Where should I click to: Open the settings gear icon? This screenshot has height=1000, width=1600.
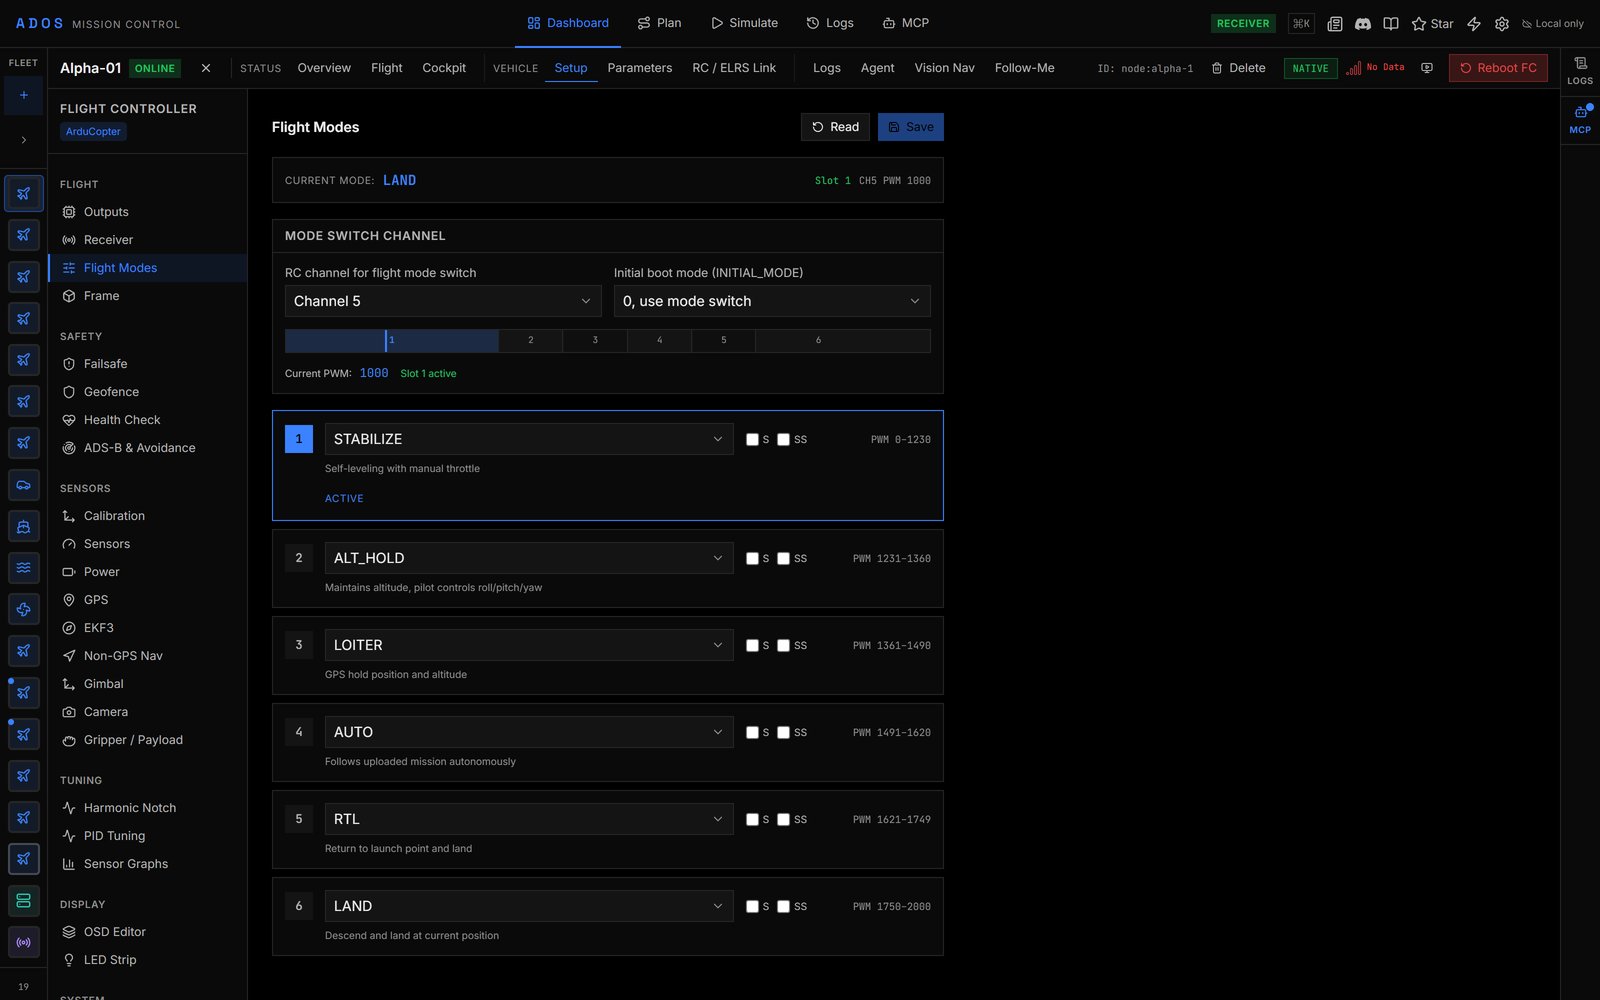tap(1501, 23)
